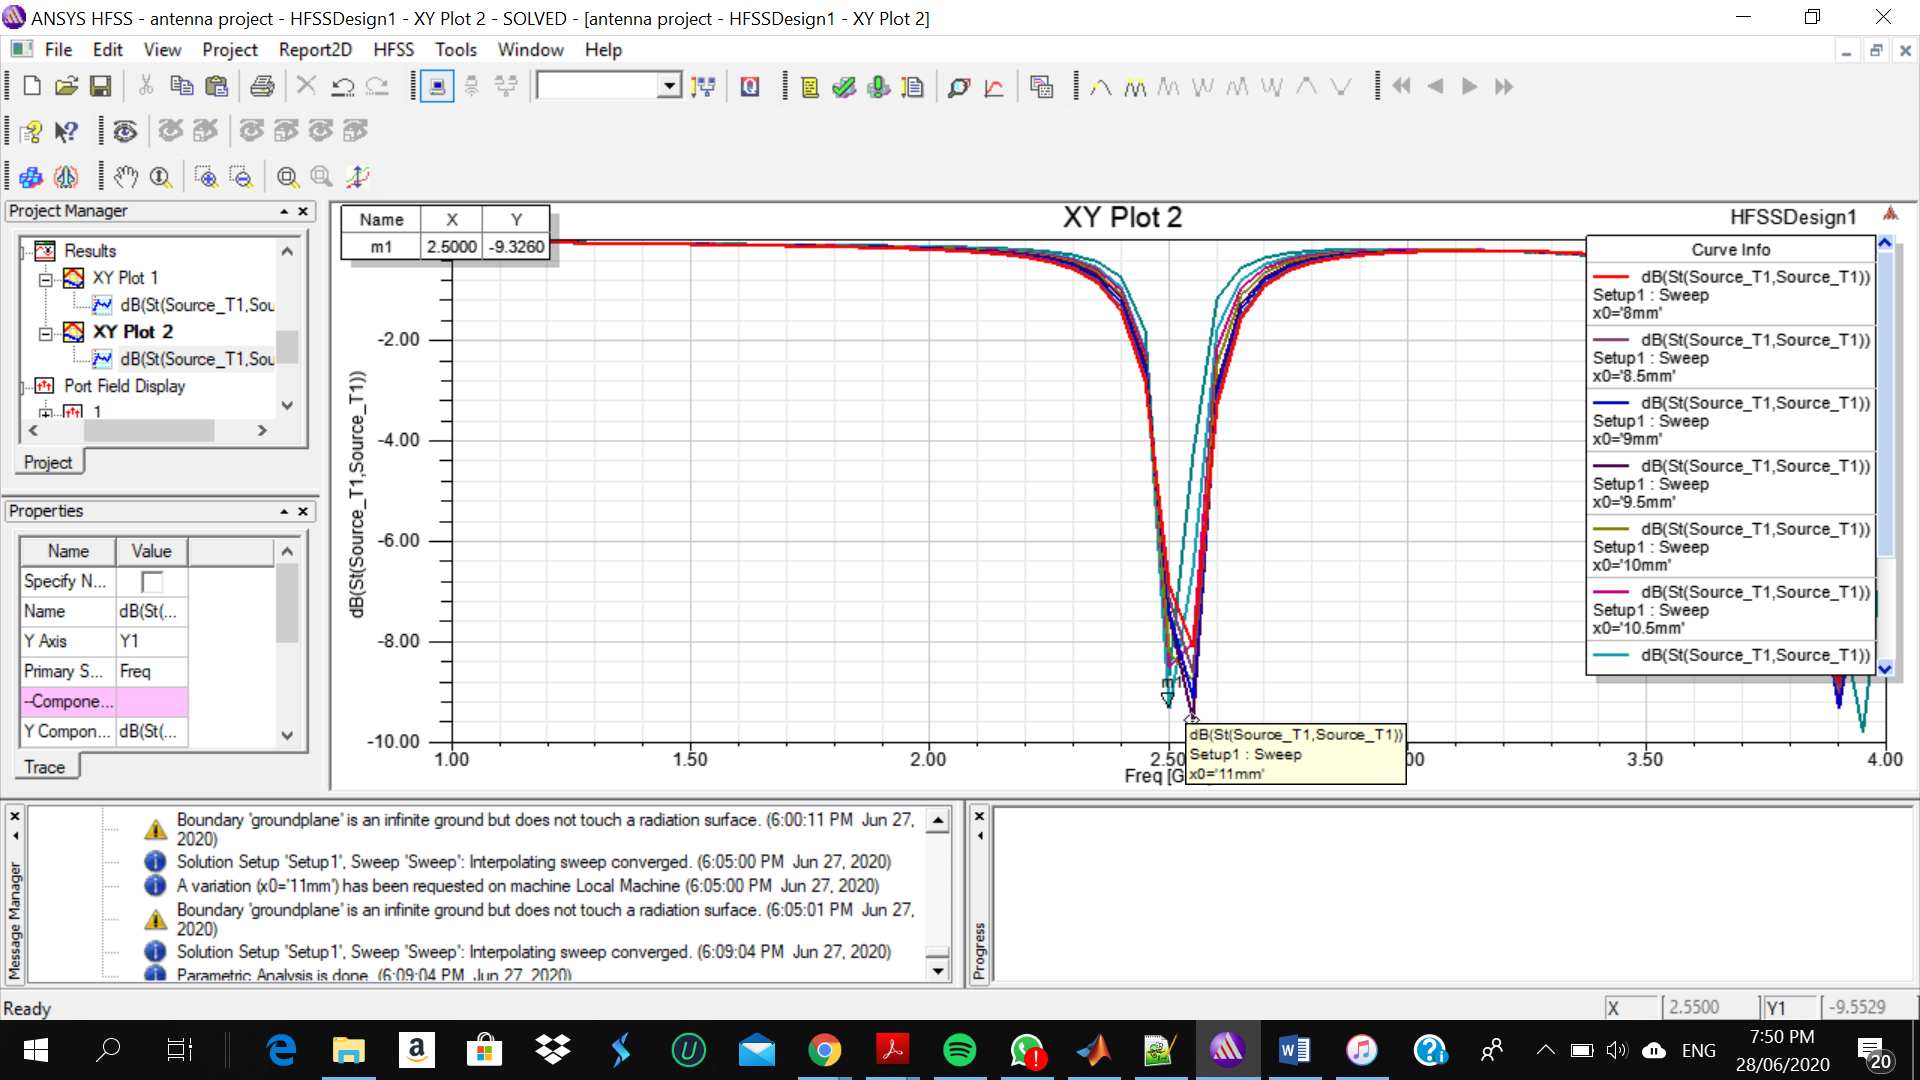Open the toolbar combo box dropdown
The width and height of the screenshot is (1920, 1080).
pos(669,87)
